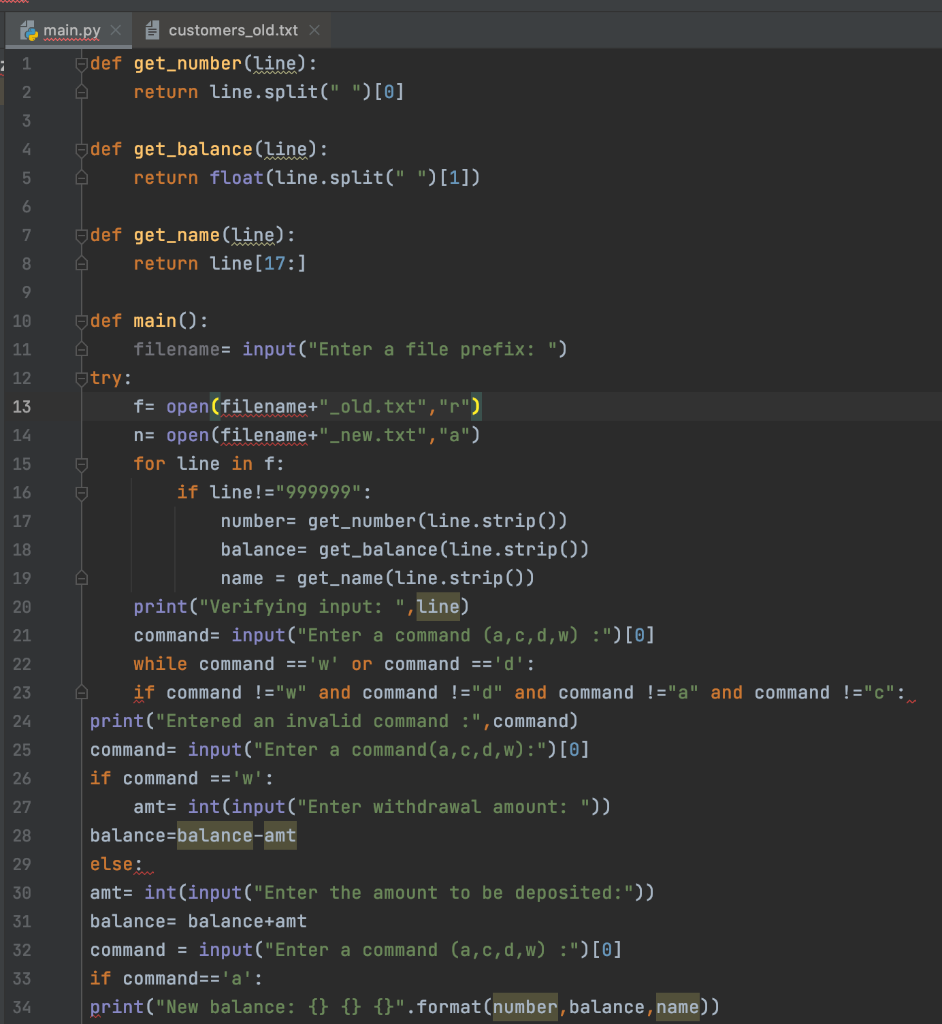Click "Enter the amount to be deposited:" string
The image size is (942, 1024).
443,893
